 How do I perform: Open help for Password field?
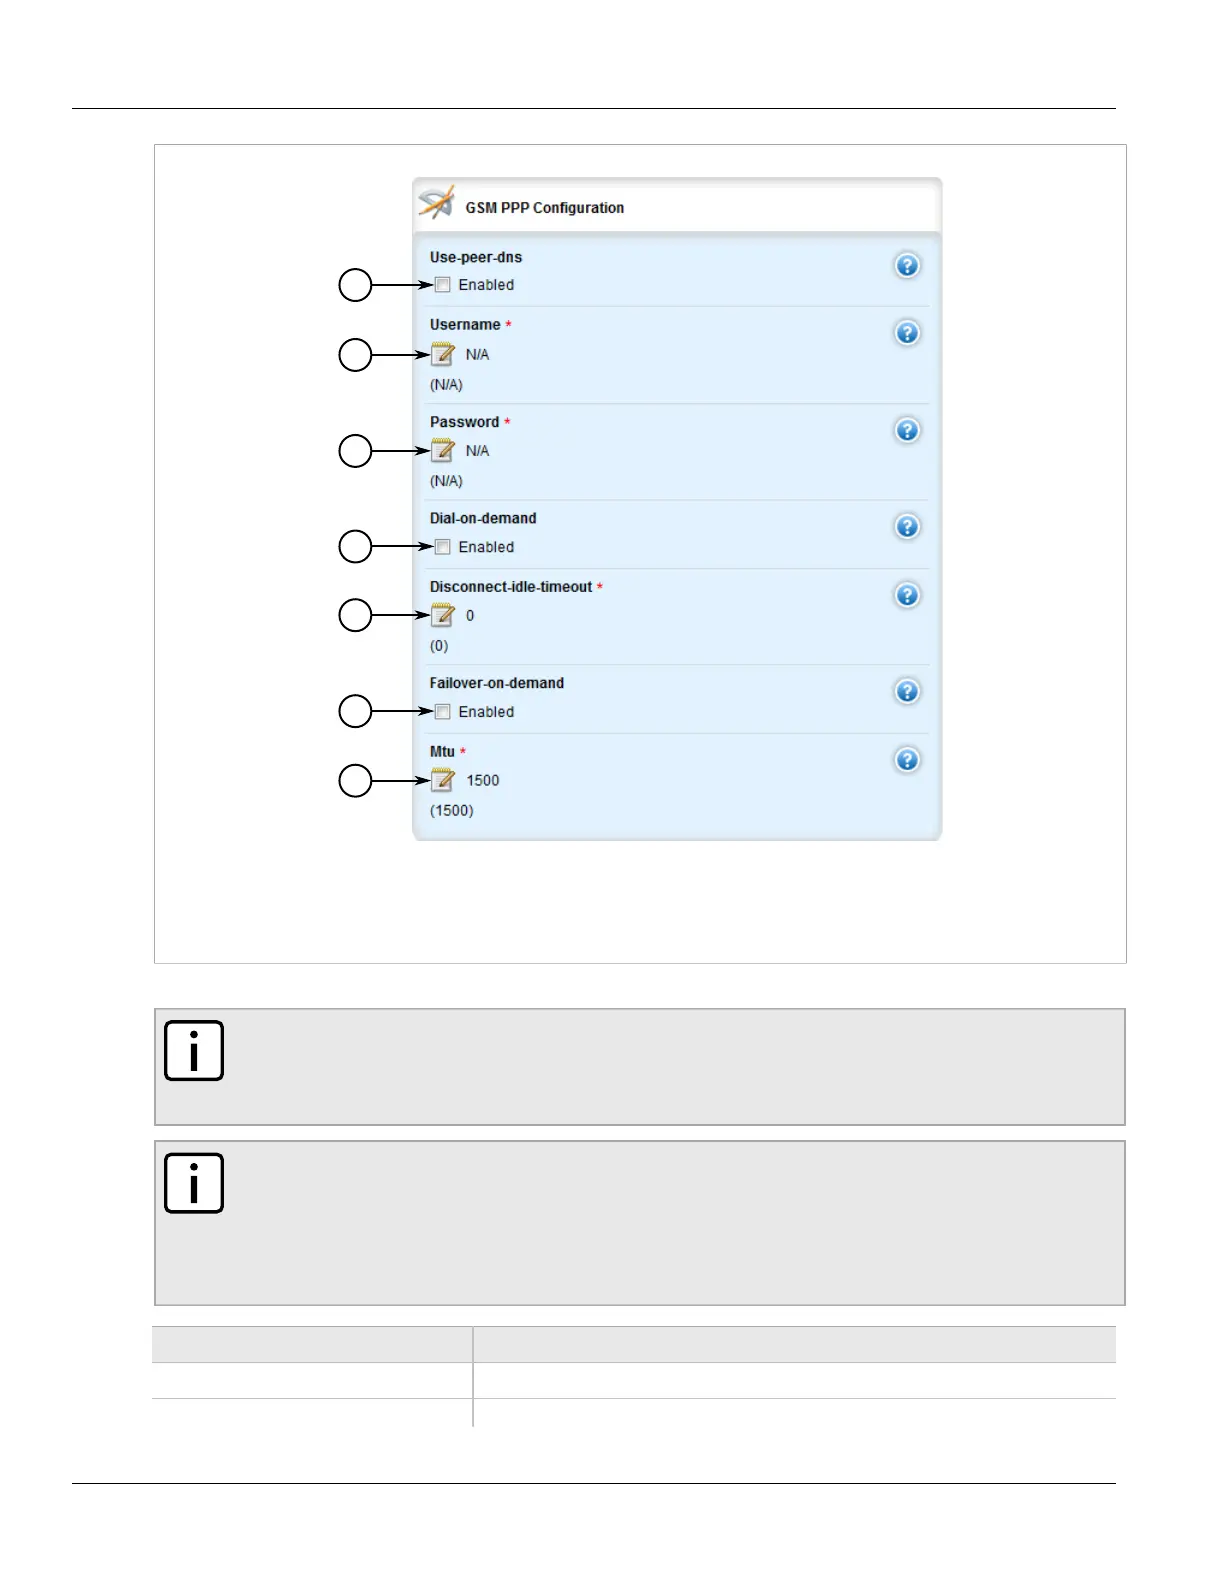tap(907, 430)
